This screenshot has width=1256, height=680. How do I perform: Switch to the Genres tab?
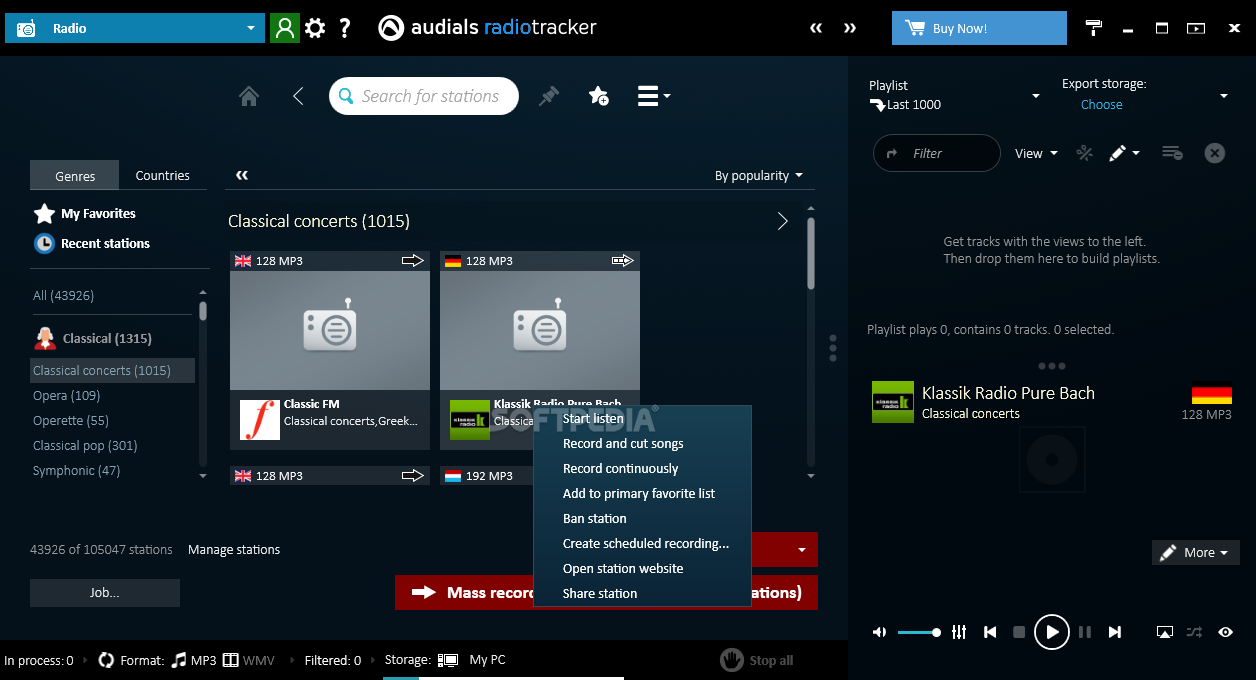point(75,175)
